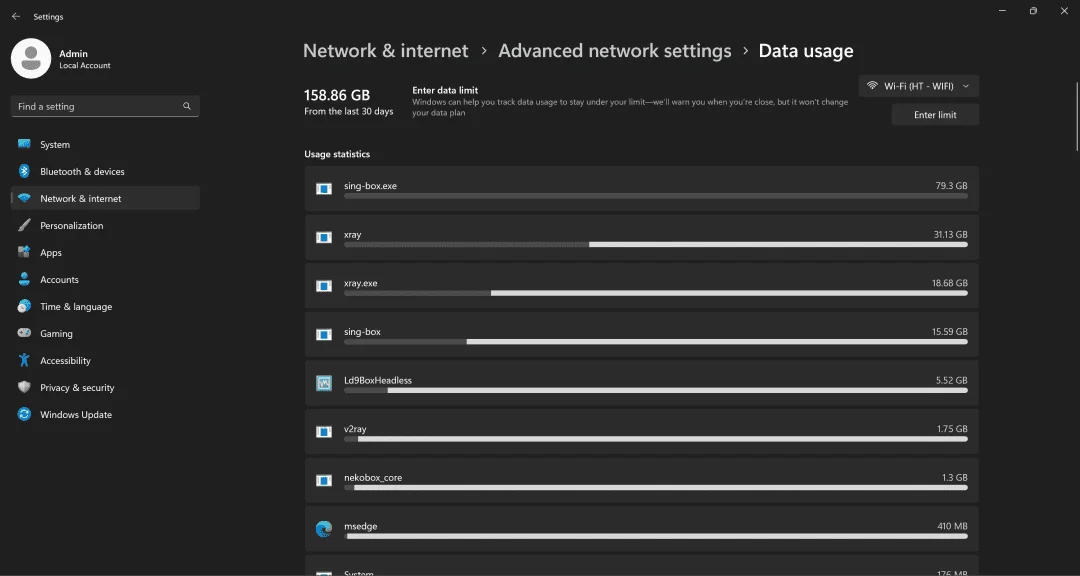Click the 1.3 GB value for nekobox_core
The image size is (1080, 576).
point(955,477)
